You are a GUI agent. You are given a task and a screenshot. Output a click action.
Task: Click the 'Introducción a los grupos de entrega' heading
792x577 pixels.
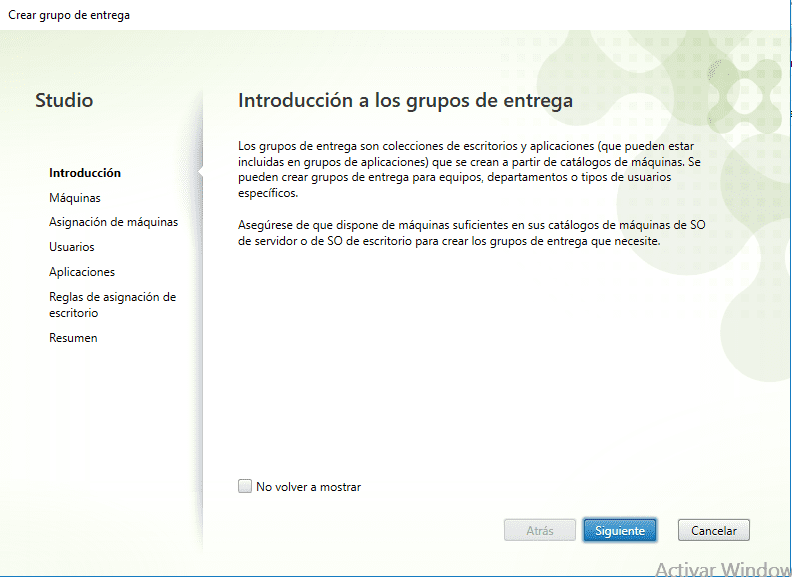(x=405, y=101)
